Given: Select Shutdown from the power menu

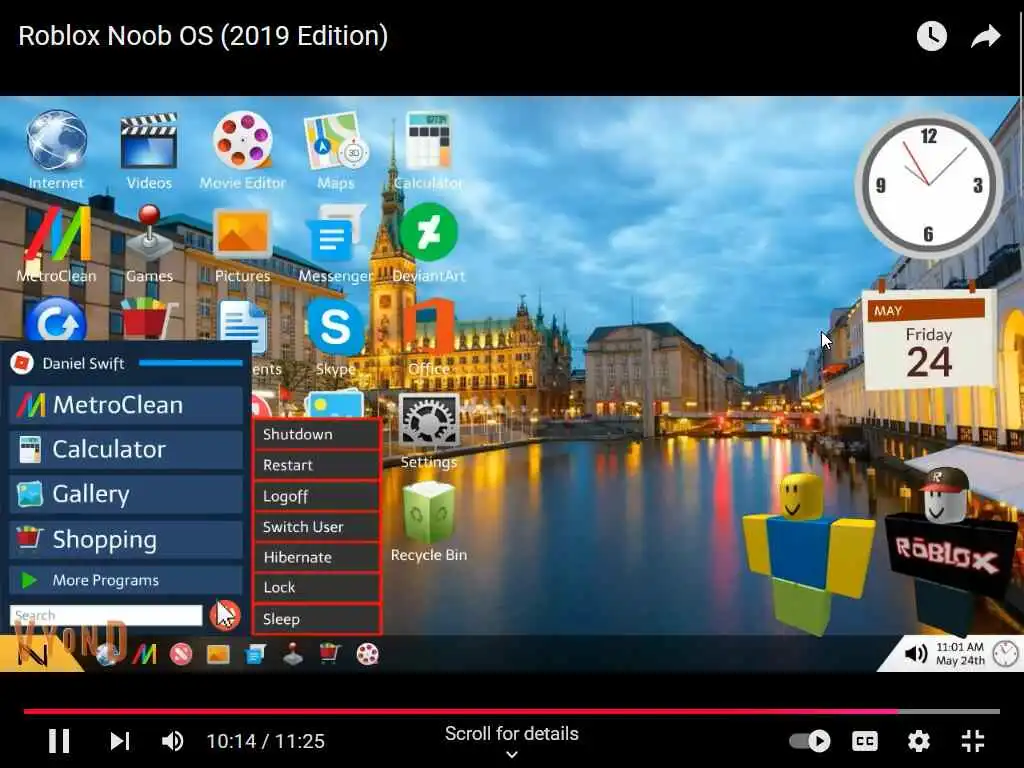Looking at the screenshot, I should click(x=316, y=434).
